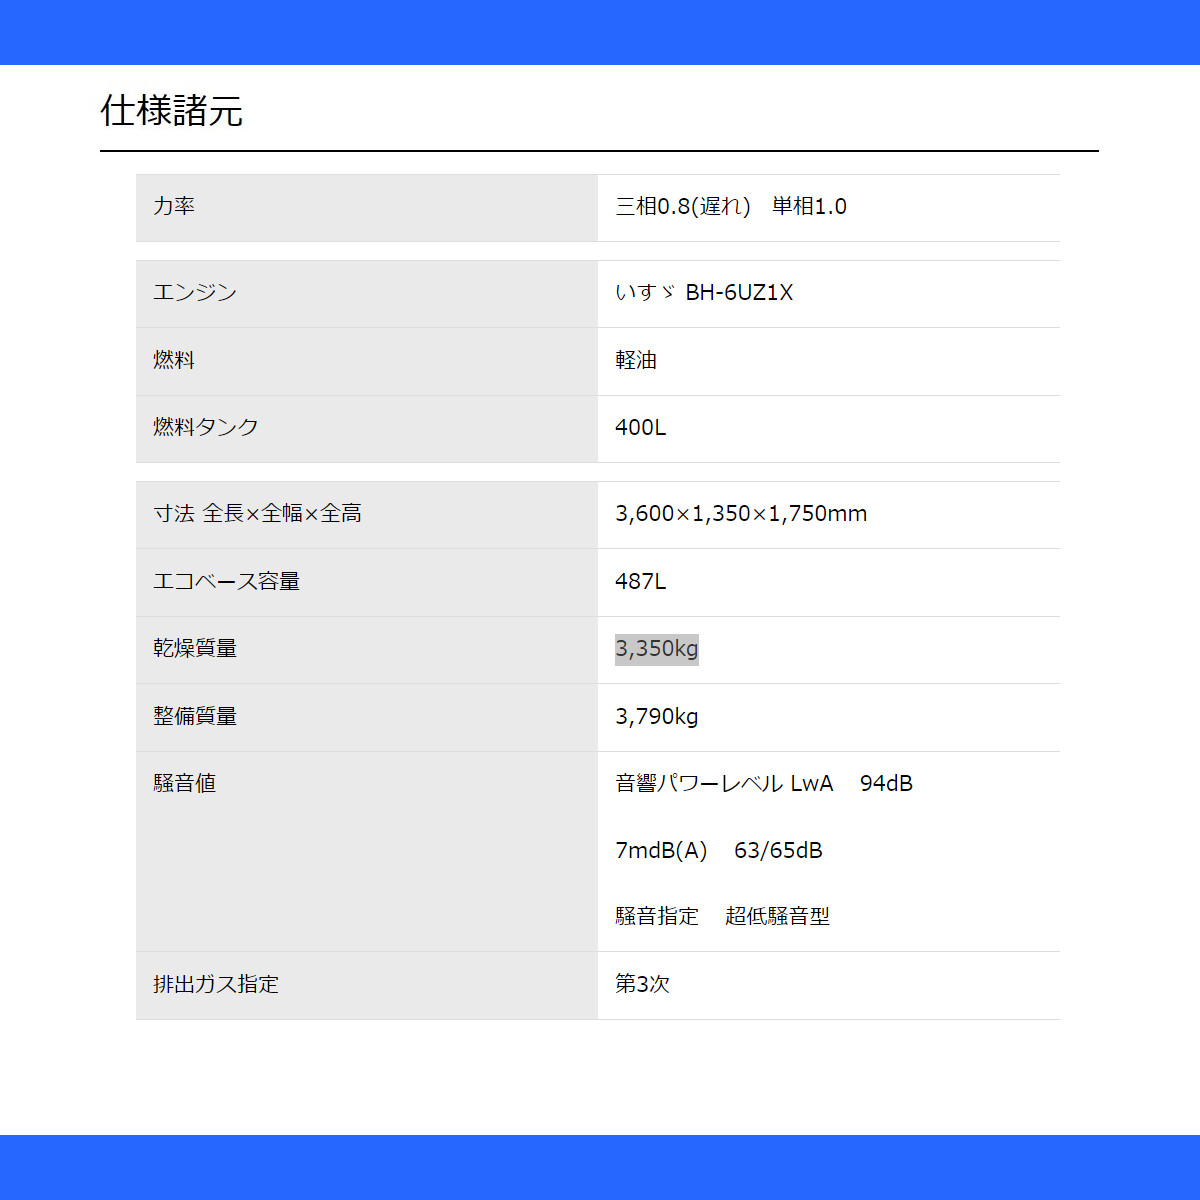Click the engine value いすゞ BH-6UZ1X

[704, 292]
